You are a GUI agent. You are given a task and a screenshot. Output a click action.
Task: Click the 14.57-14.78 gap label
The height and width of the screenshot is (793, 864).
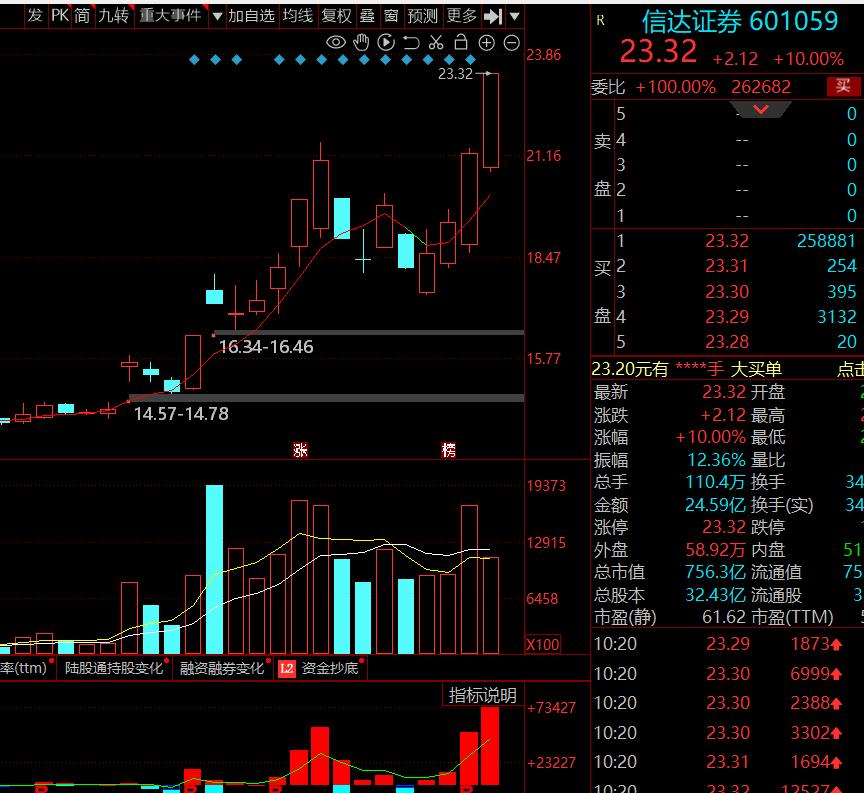(x=181, y=414)
